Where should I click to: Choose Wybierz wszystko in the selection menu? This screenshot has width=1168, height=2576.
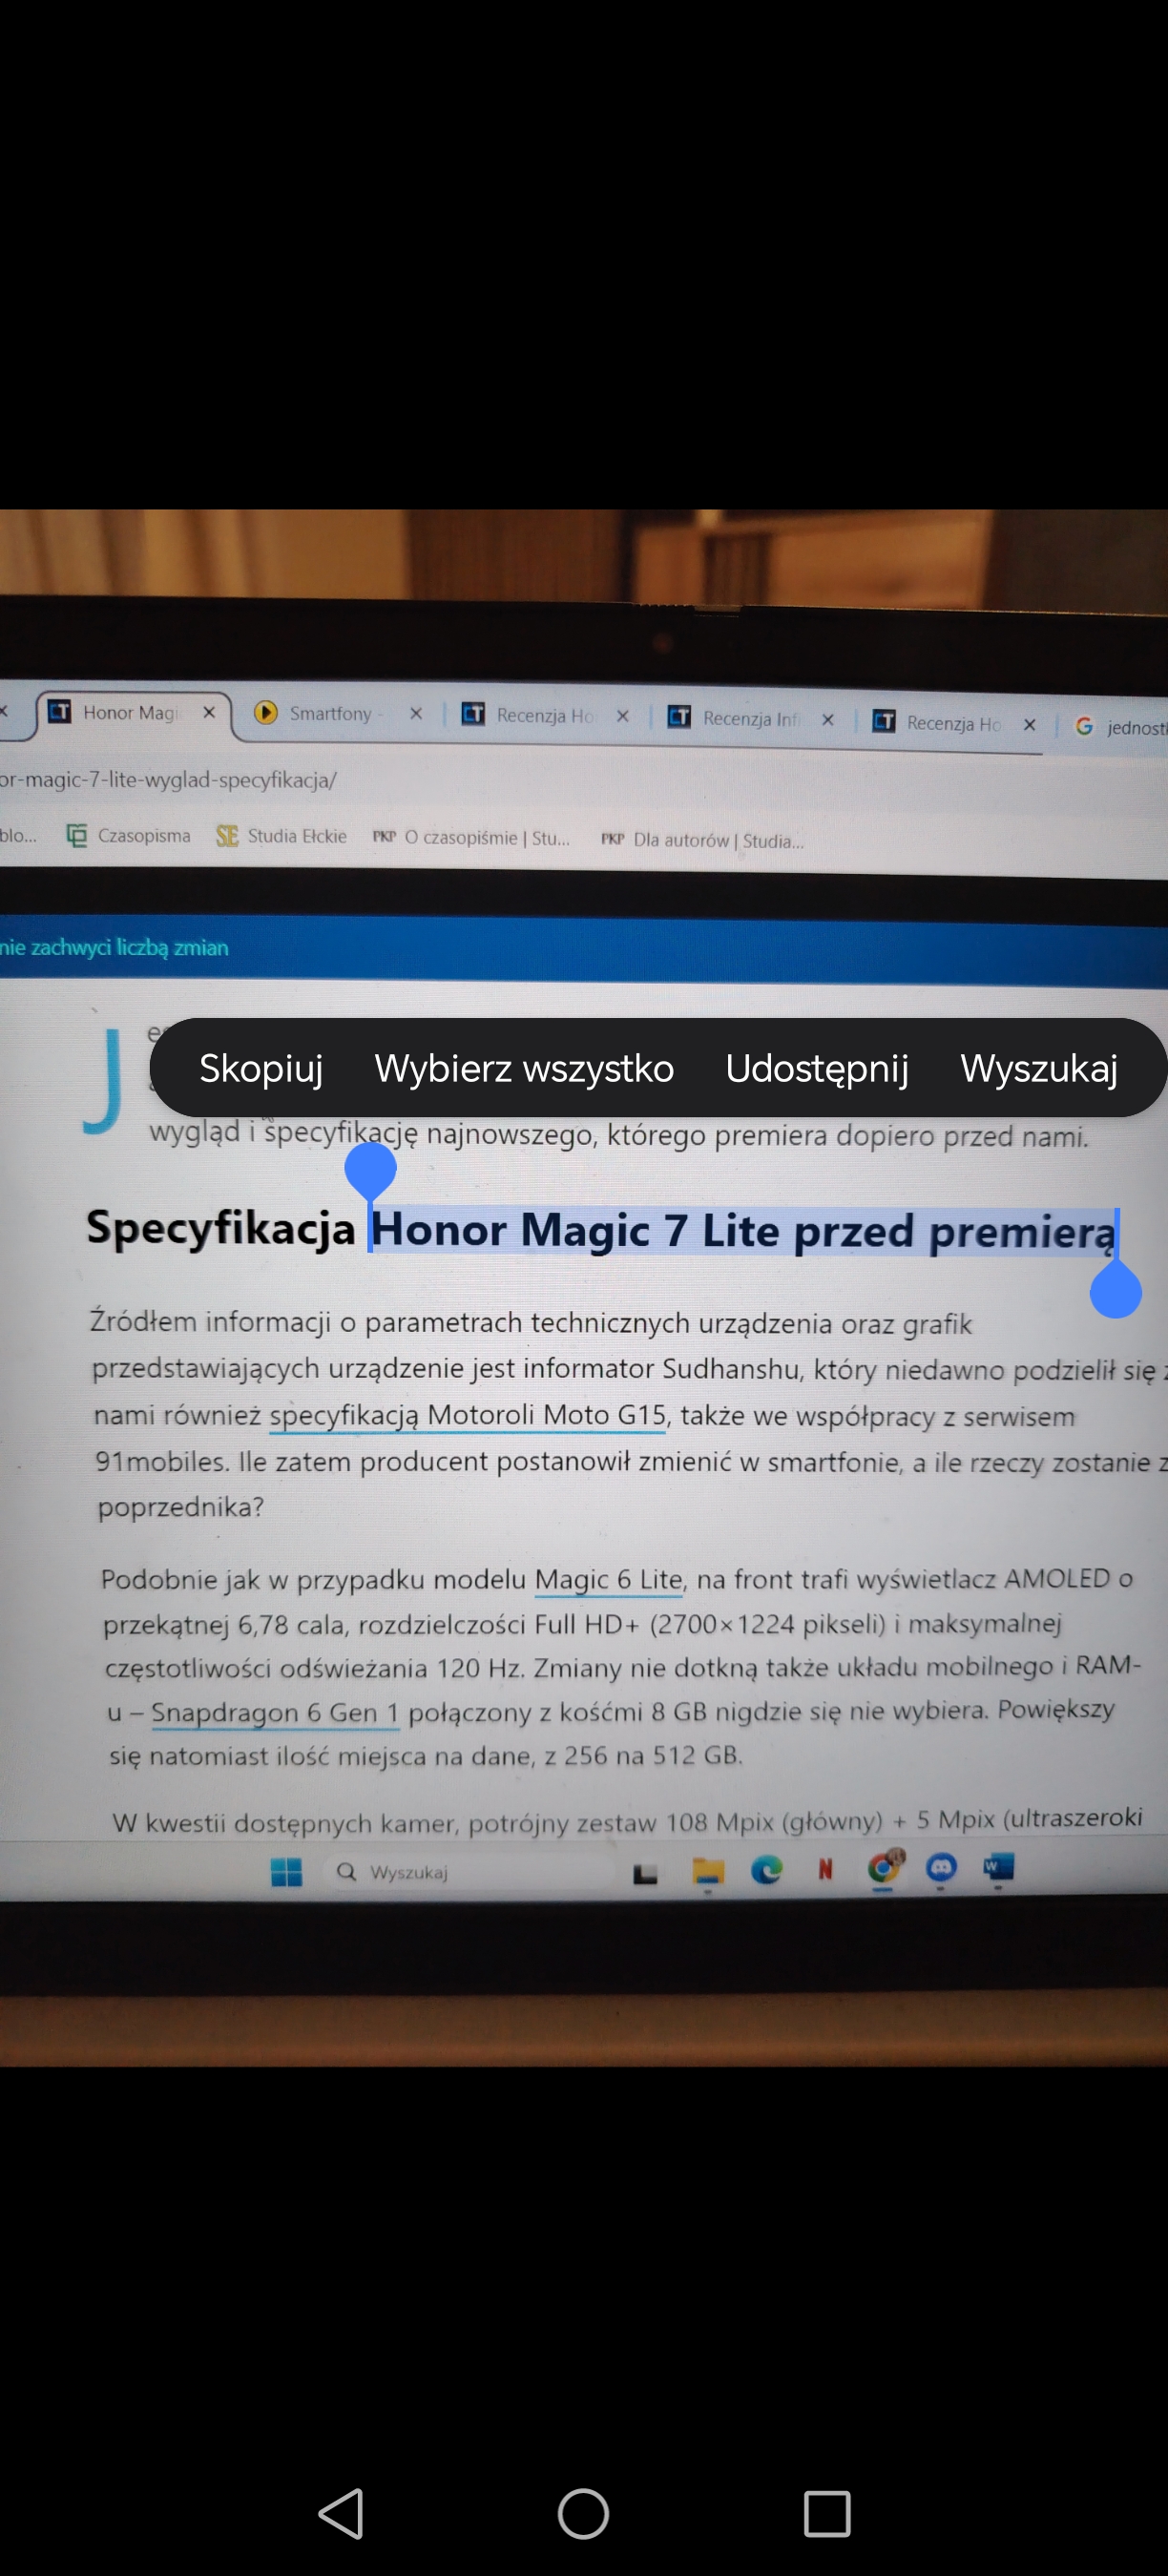click(x=524, y=1068)
